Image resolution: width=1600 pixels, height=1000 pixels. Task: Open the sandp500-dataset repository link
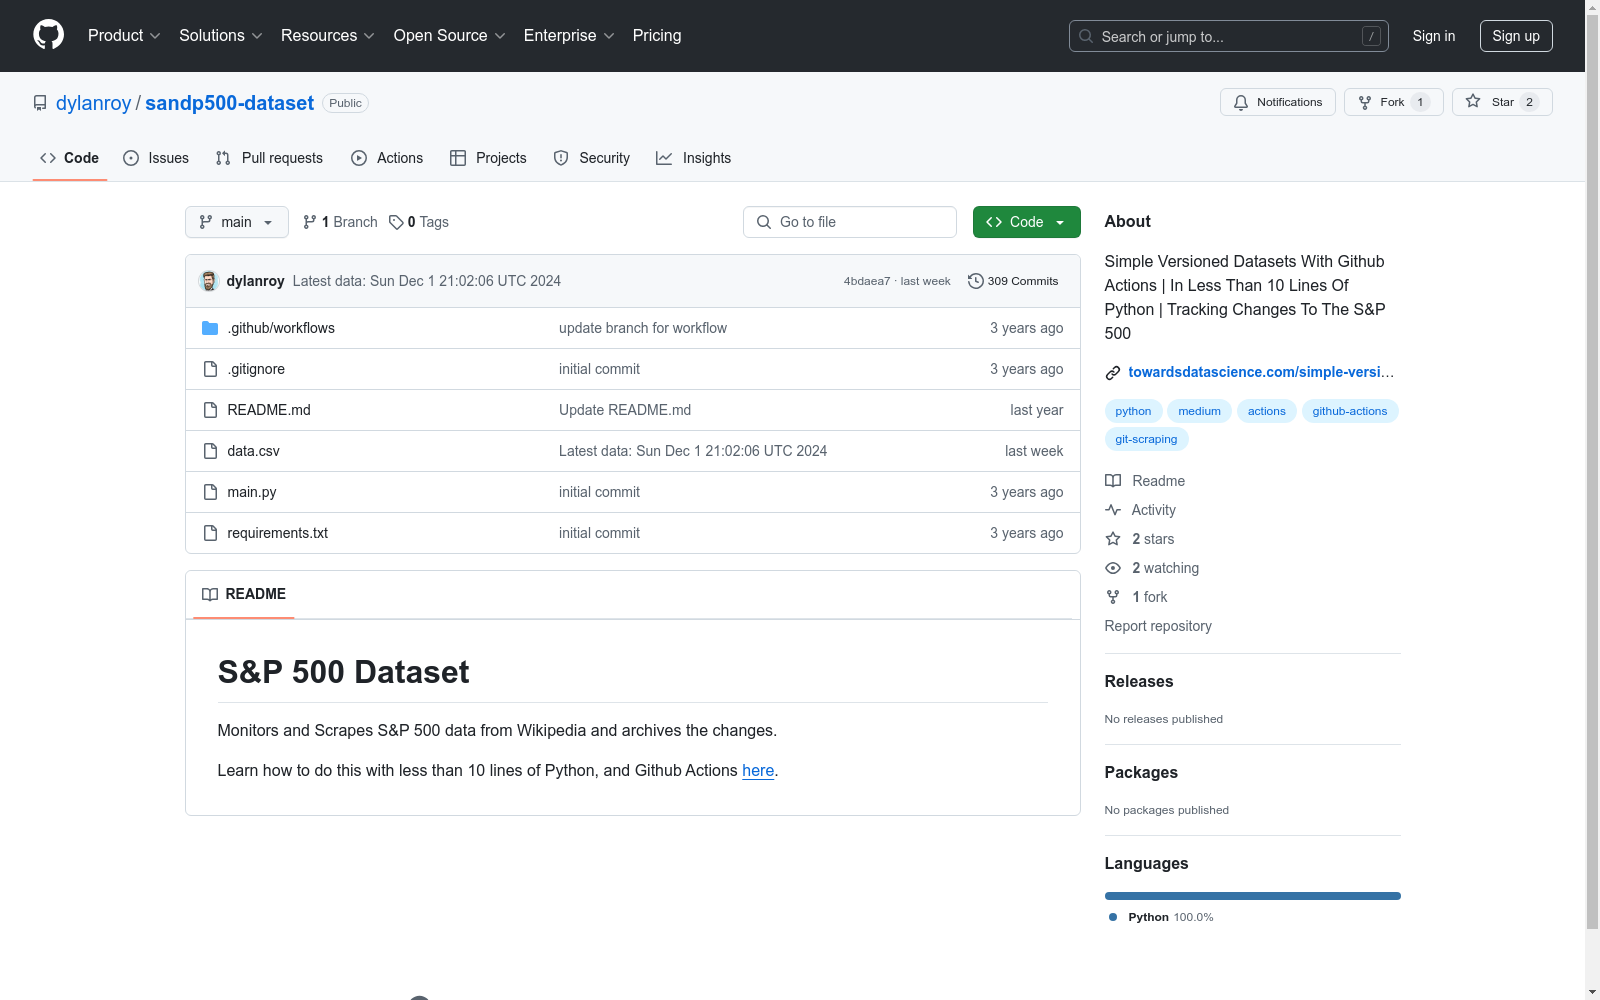pos(229,103)
